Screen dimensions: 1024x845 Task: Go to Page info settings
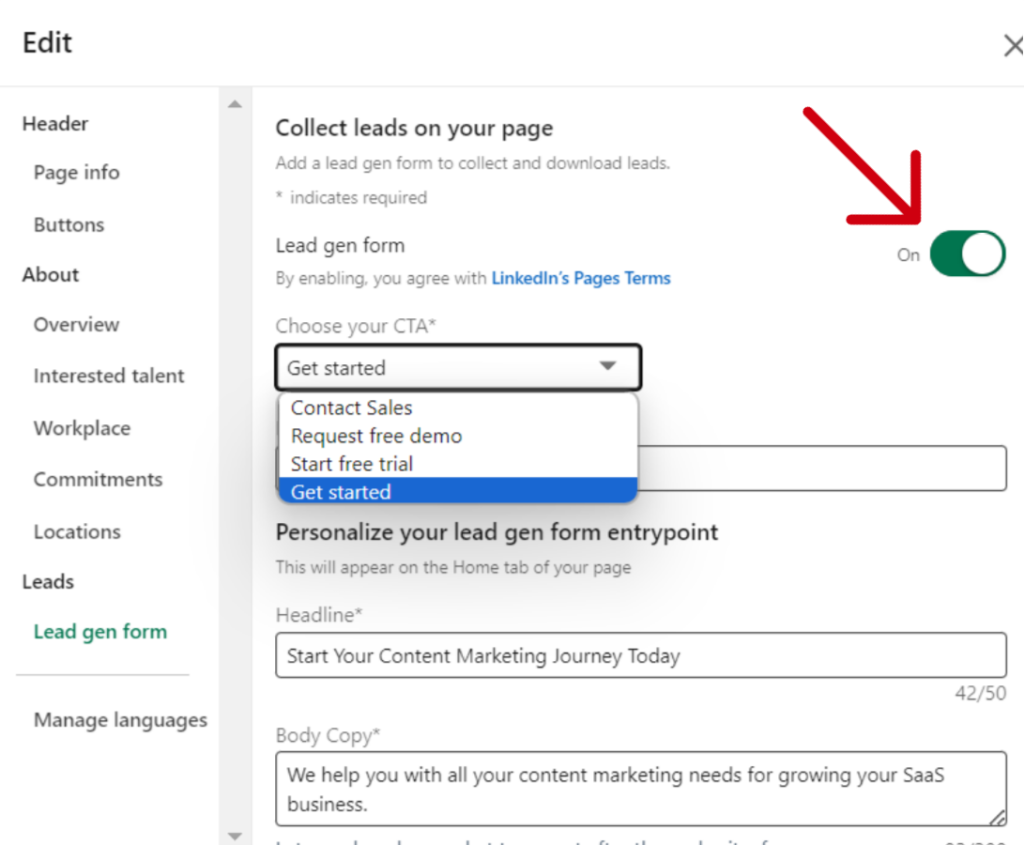click(76, 172)
